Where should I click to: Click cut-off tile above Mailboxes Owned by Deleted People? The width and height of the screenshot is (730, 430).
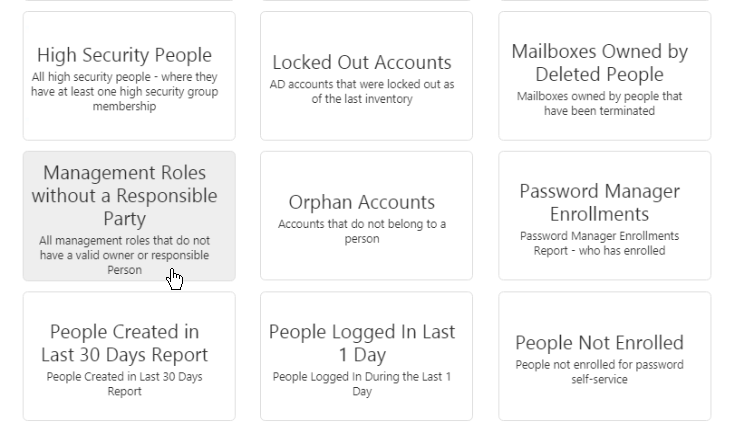604,1
